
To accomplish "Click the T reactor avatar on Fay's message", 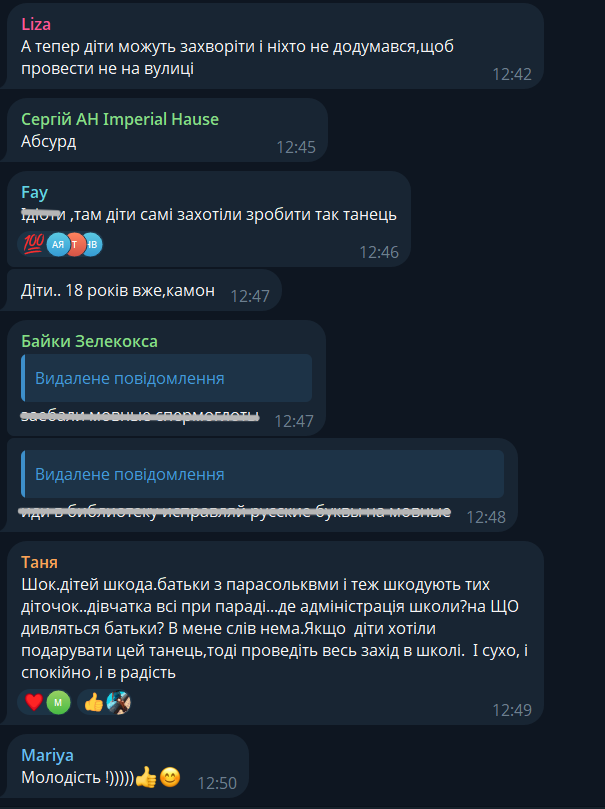I will click(x=75, y=245).
